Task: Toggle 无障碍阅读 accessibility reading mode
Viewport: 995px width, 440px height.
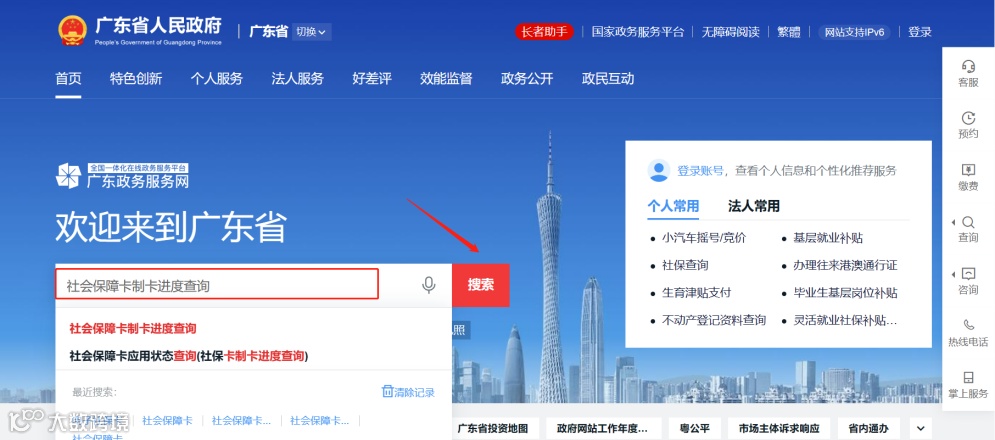Action: 730,32
